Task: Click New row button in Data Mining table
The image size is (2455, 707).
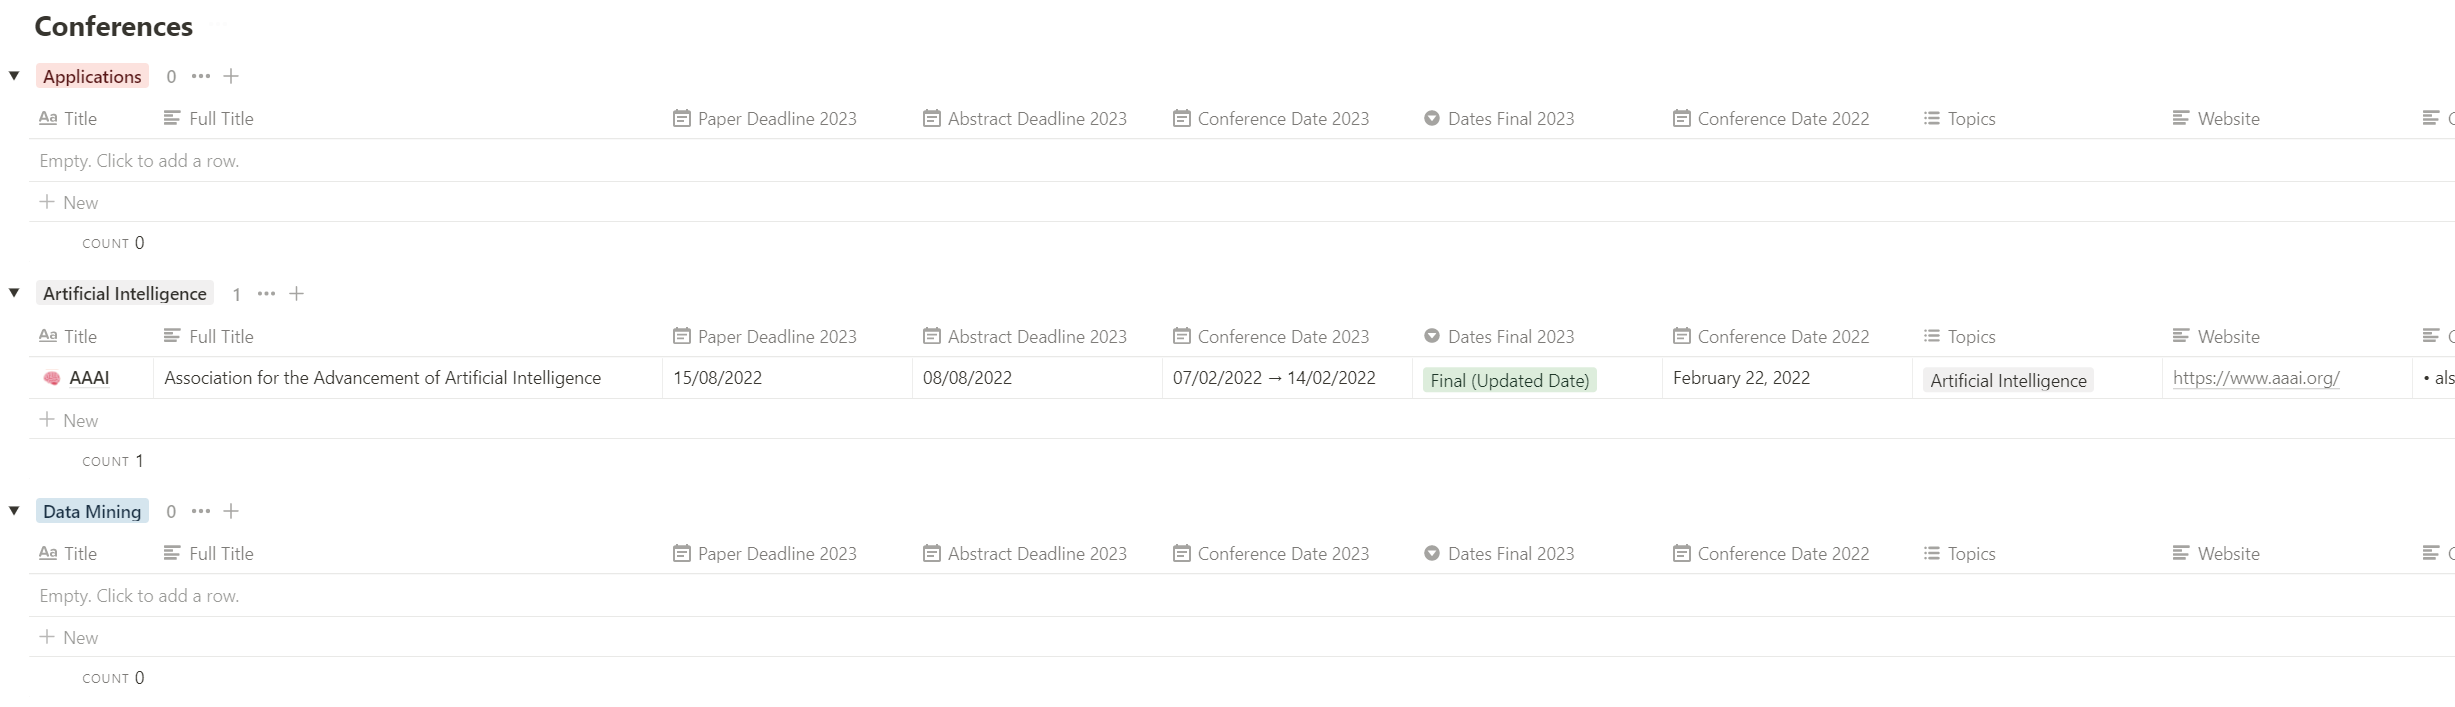Action: (69, 637)
